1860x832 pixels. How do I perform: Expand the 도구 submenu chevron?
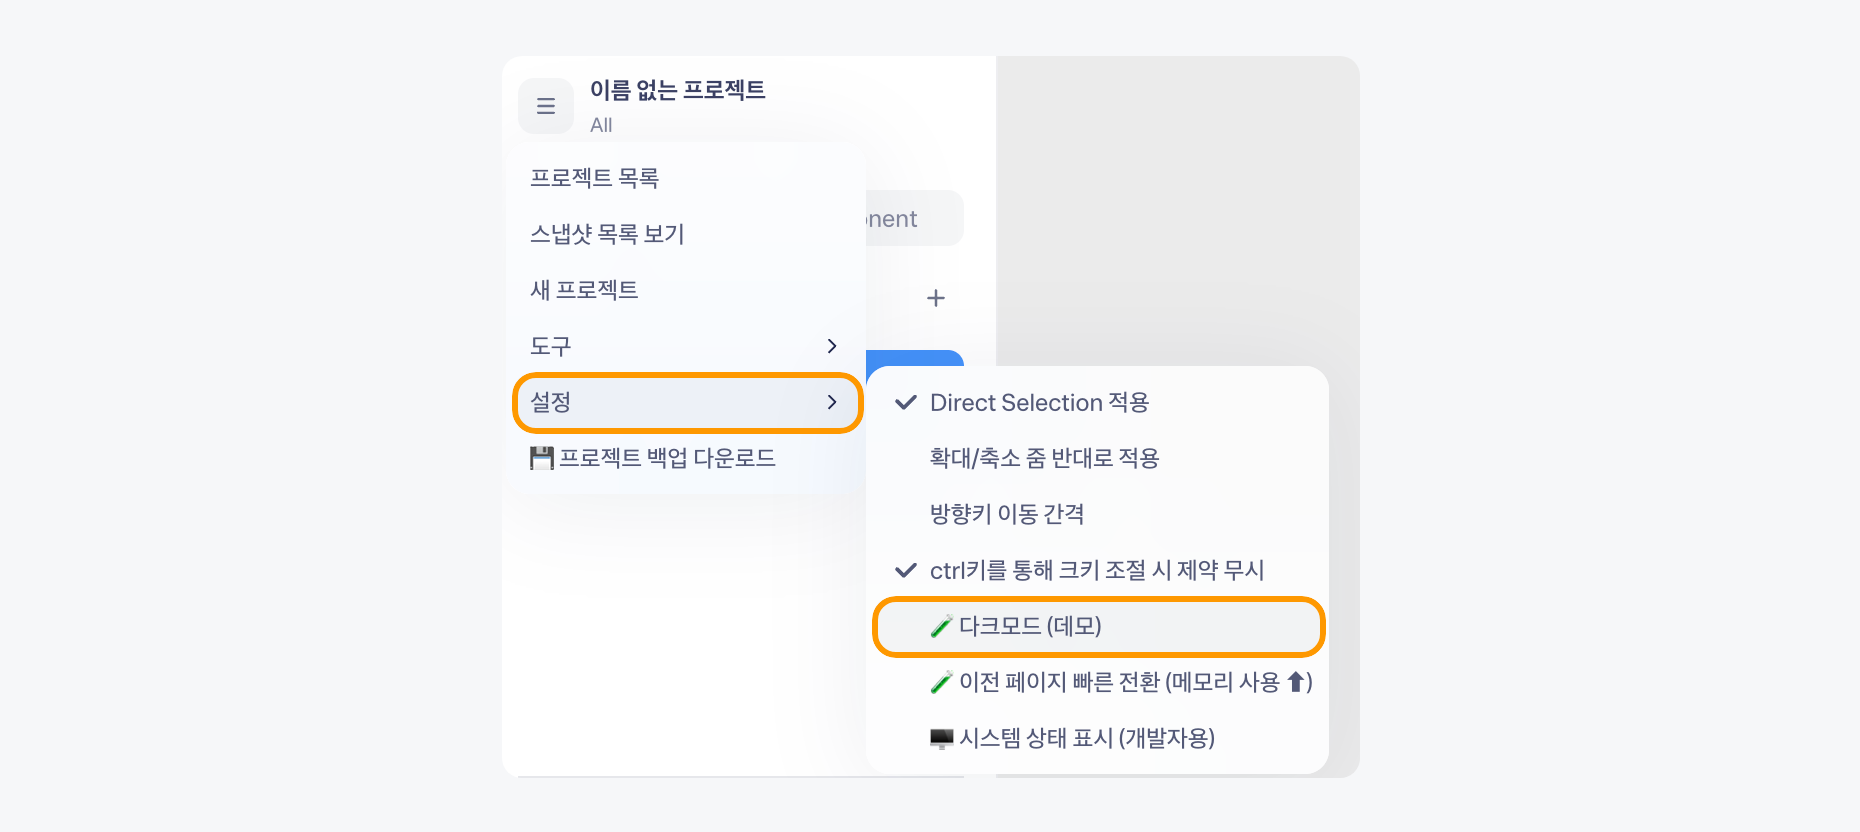(x=832, y=346)
